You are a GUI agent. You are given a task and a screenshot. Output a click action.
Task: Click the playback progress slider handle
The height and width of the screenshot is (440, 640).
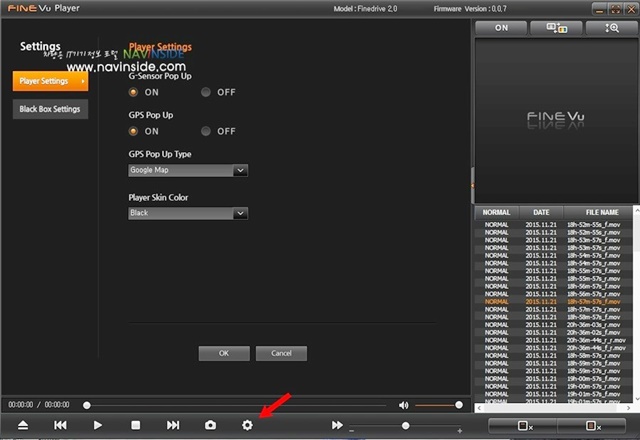click(x=87, y=405)
